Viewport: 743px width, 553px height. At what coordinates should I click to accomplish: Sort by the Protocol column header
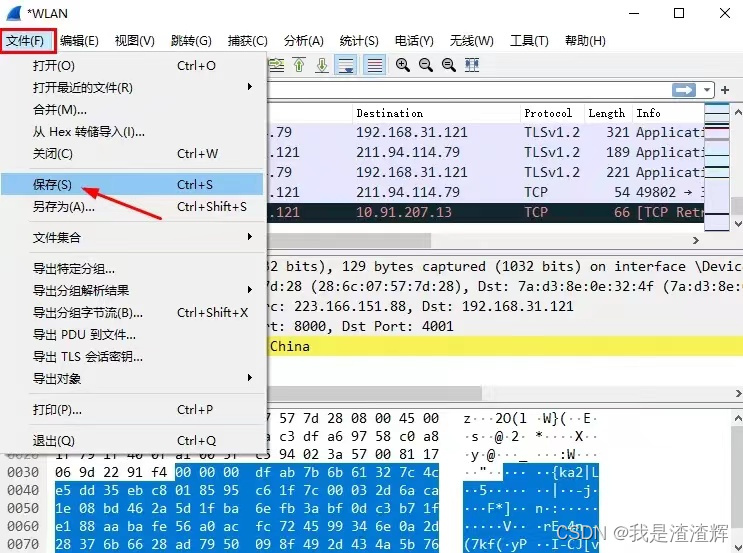point(552,113)
